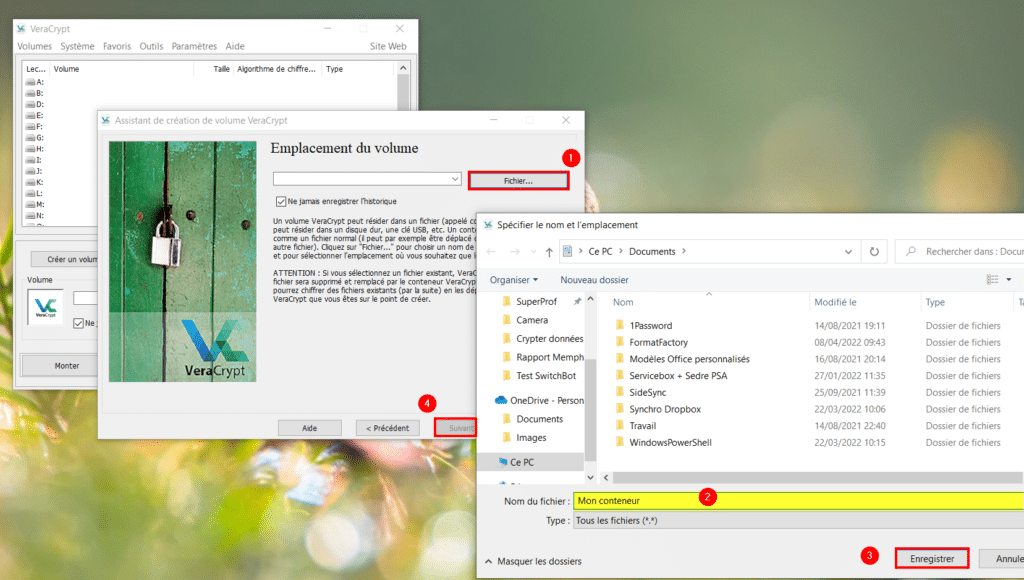The height and width of the screenshot is (580, 1024).
Task: Click the view layout icon in the save dialog
Action: pyautogui.click(x=992, y=280)
